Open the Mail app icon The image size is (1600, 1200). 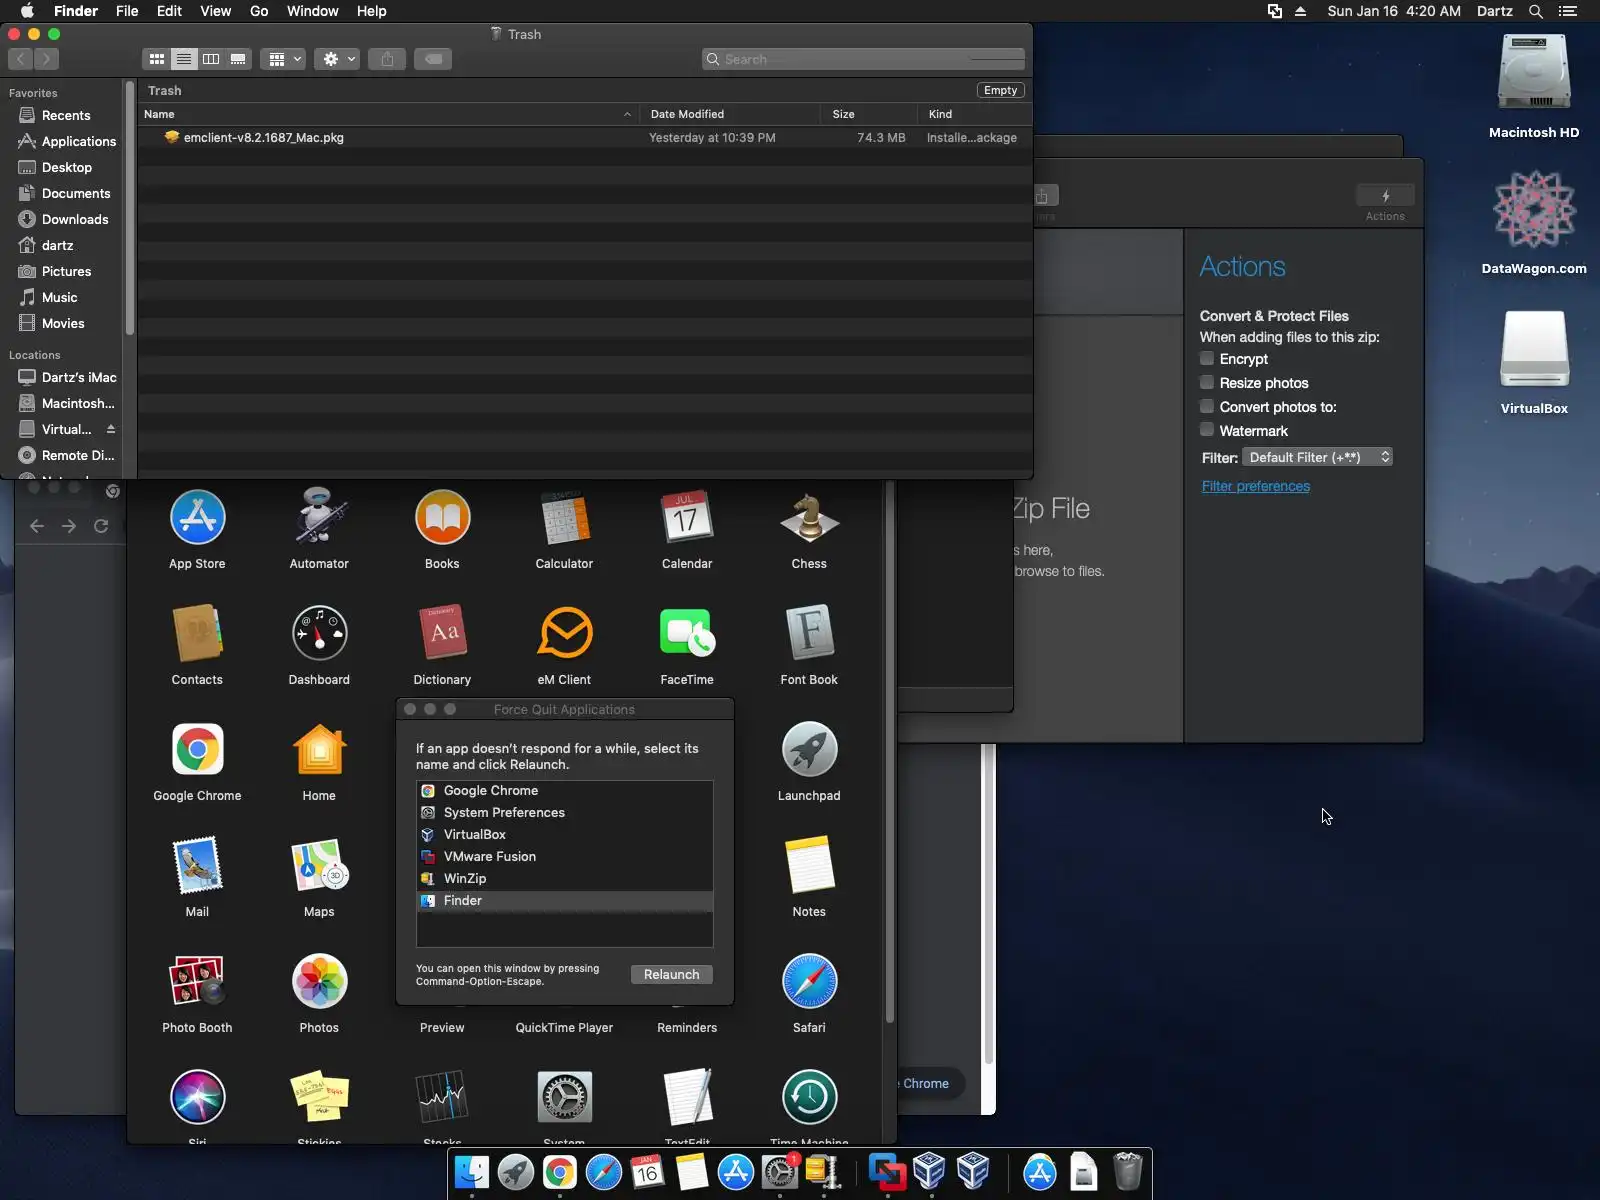pos(197,866)
